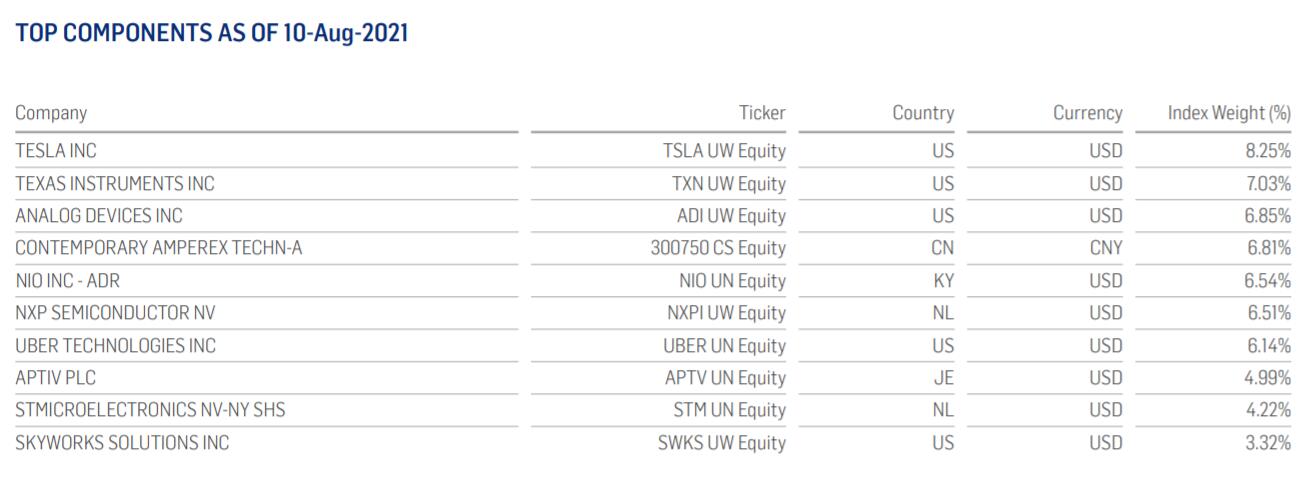Click the JE country code cell

point(944,378)
